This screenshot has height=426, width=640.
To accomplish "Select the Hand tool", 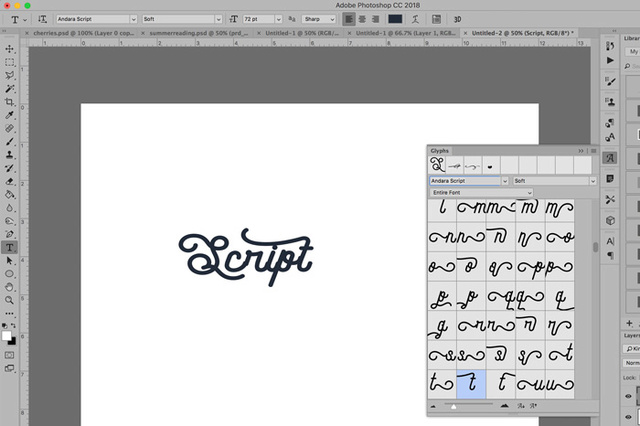I will pos(9,287).
